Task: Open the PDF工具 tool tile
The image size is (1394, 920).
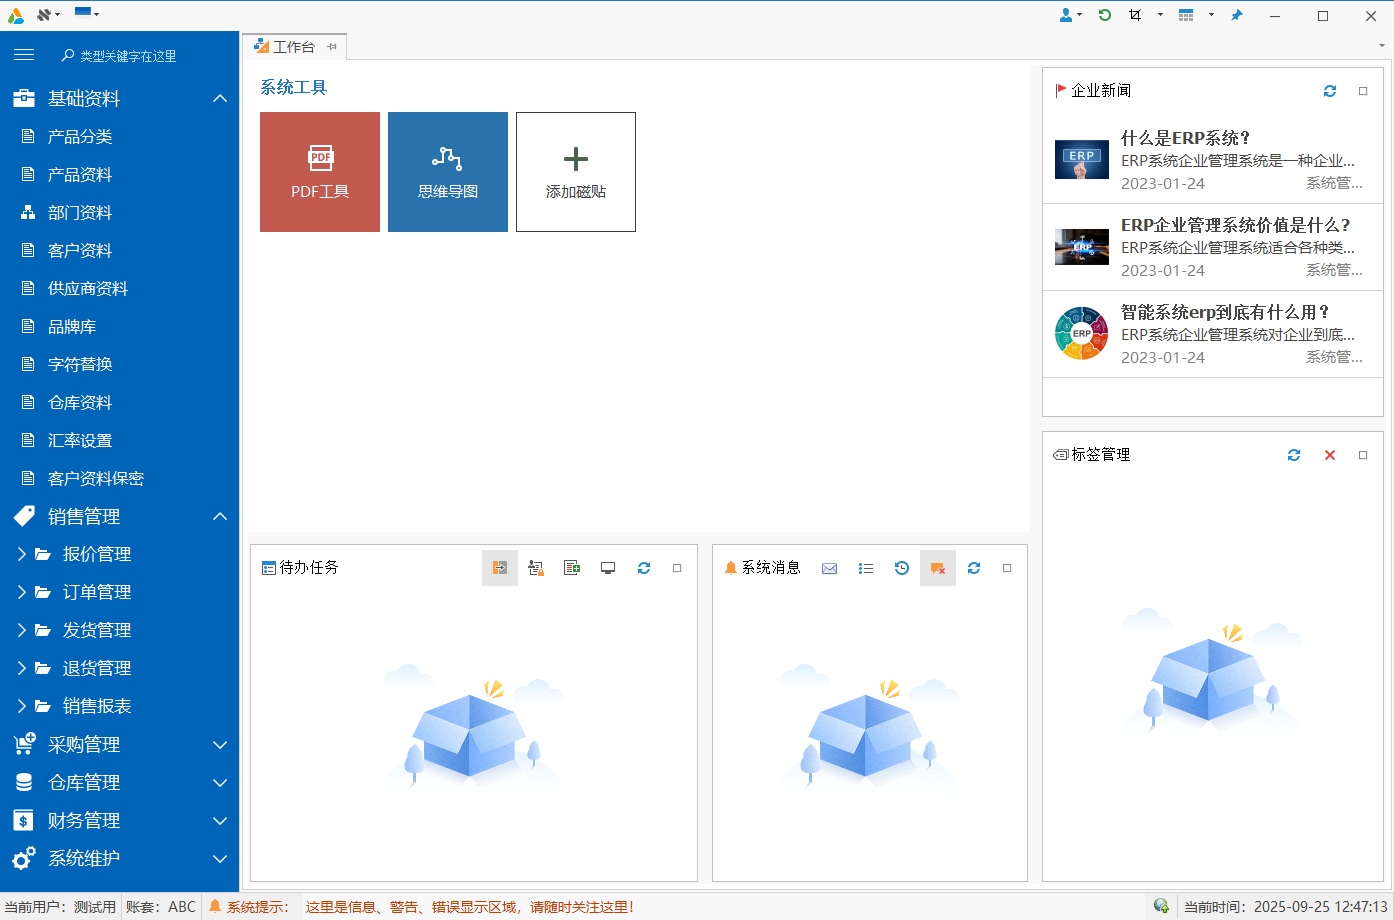Action: tap(319, 171)
